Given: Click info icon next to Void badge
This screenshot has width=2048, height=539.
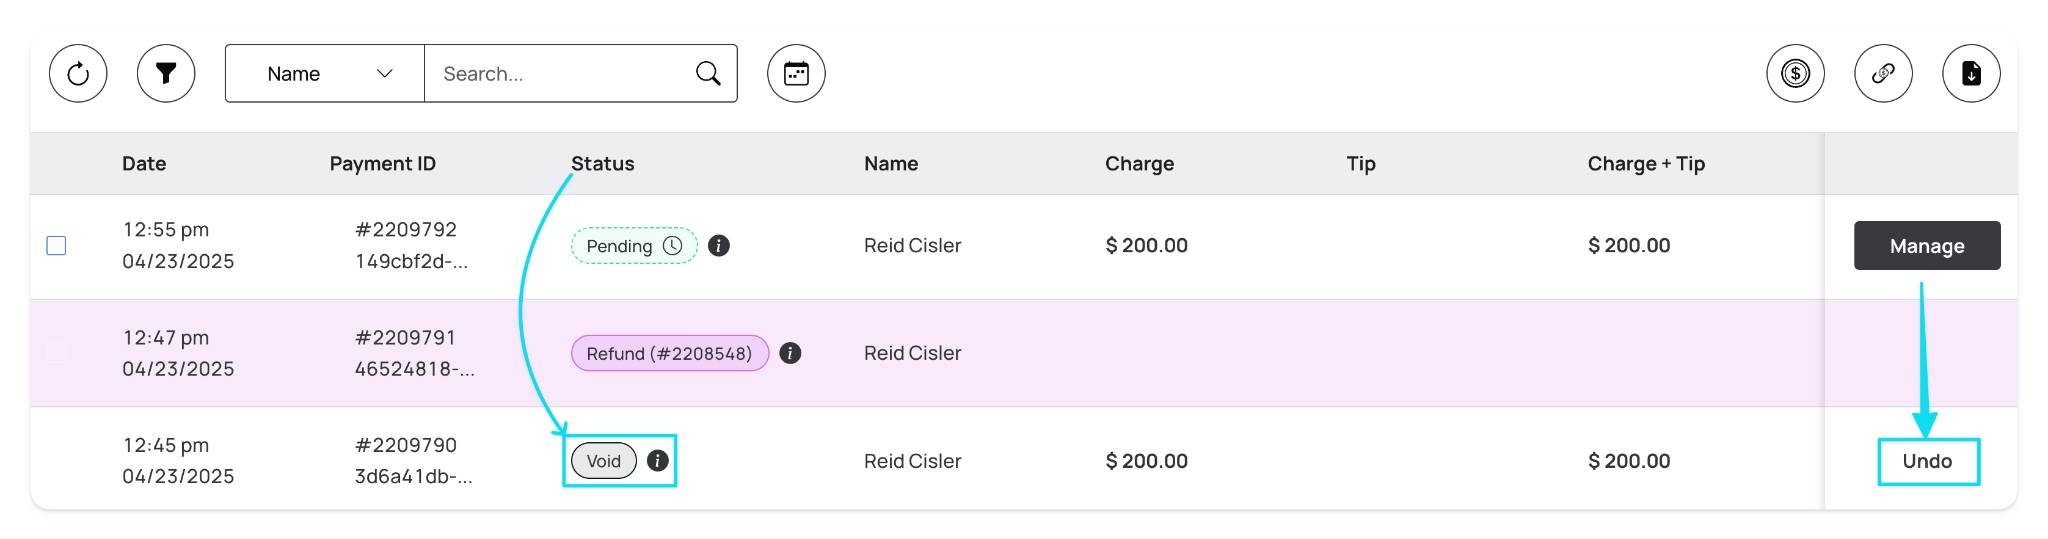Looking at the screenshot, I should click(657, 461).
